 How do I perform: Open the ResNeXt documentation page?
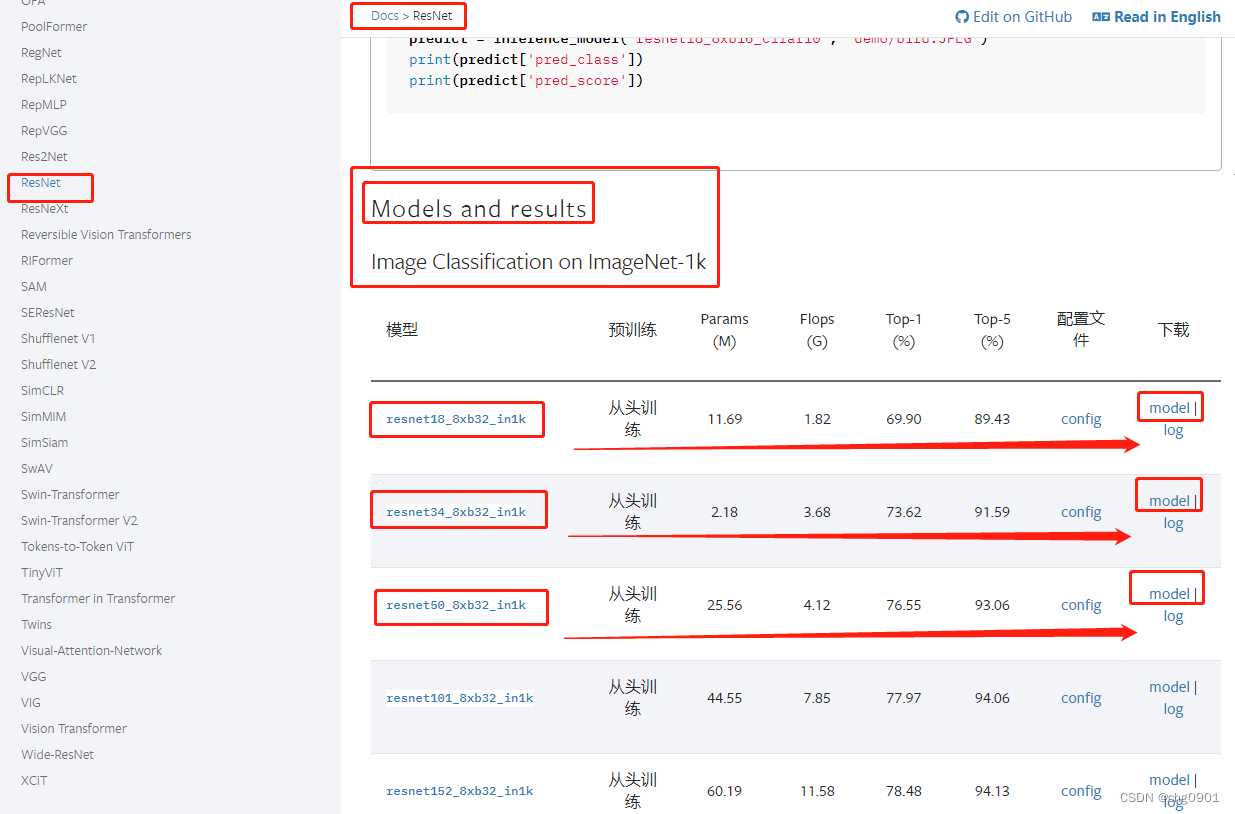(43, 208)
